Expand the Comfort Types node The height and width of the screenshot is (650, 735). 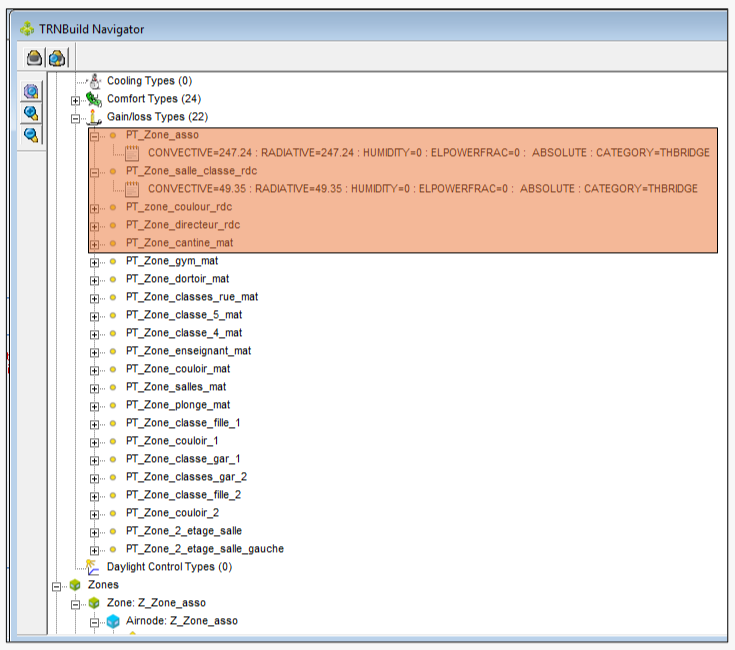tap(75, 99)
